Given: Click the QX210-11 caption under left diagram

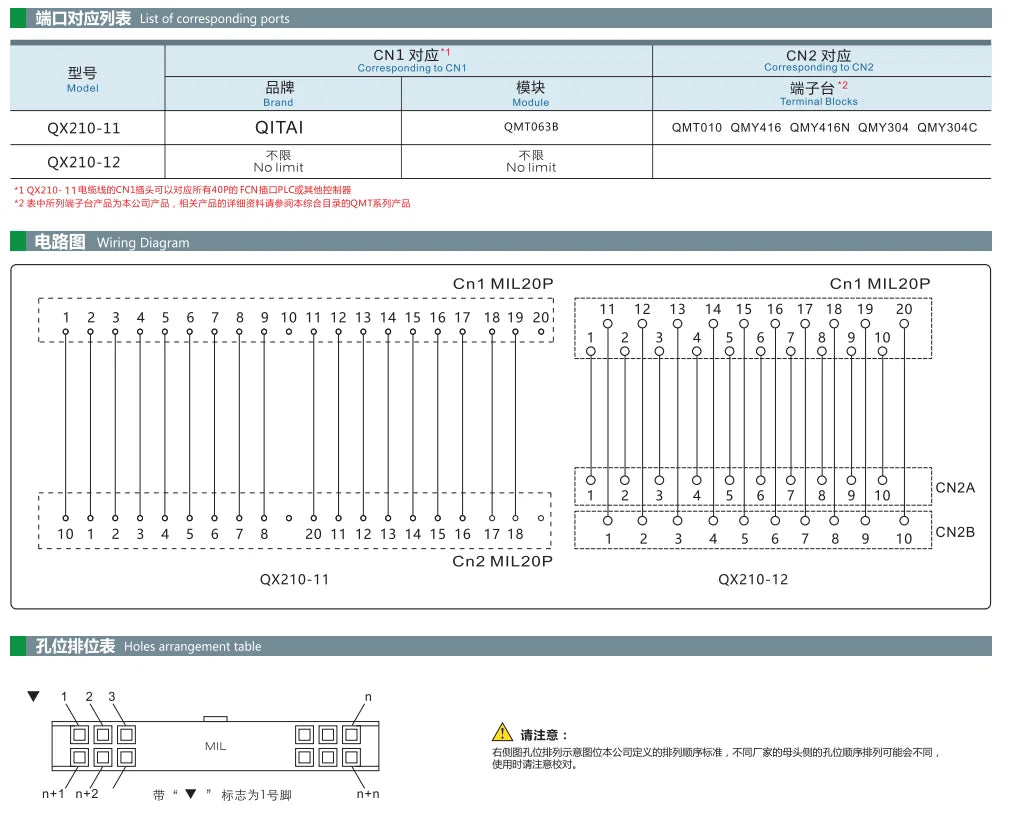Looking at the screenshot, I should coord(294,579).
